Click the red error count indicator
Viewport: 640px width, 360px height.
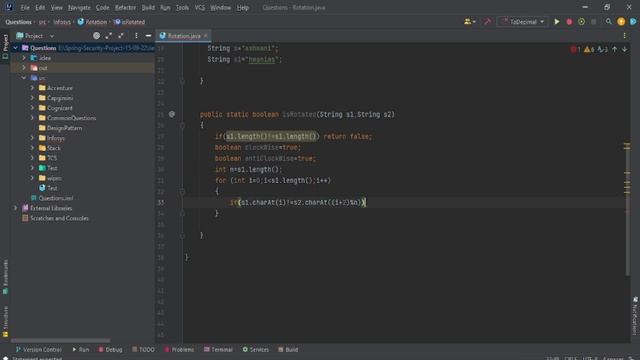575,49
